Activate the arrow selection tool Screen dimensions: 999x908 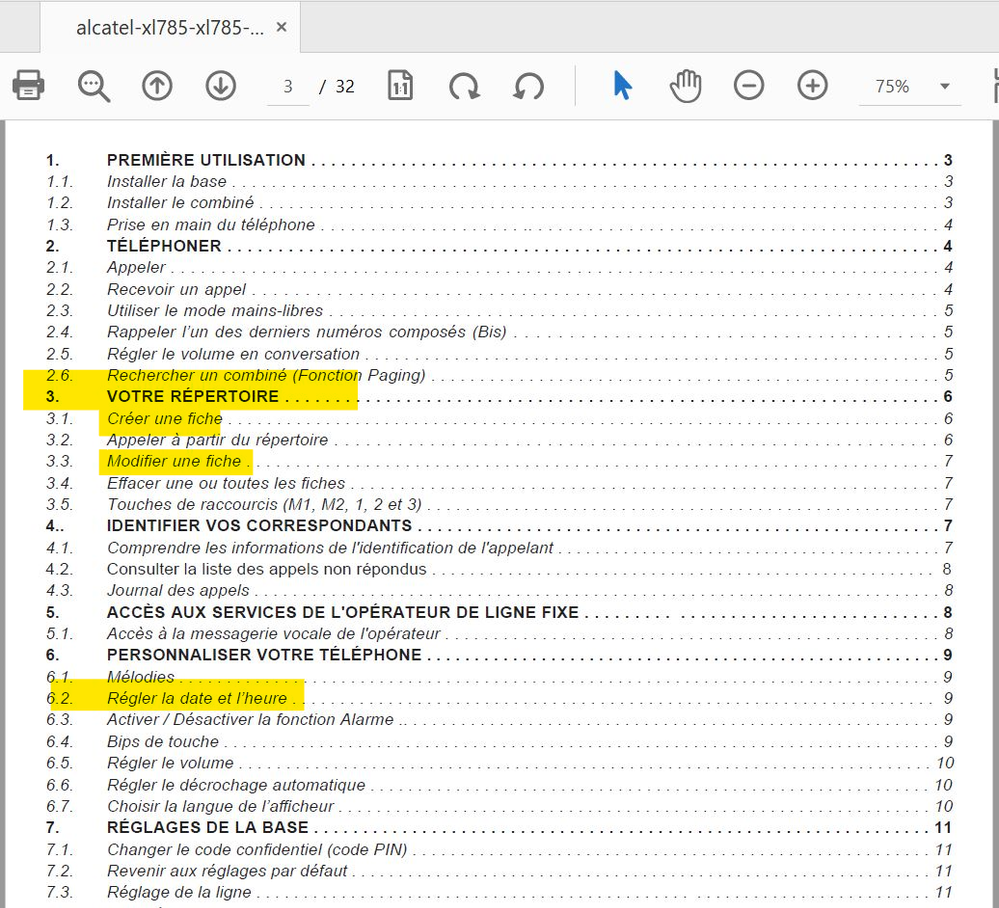(x=622, y=86)
